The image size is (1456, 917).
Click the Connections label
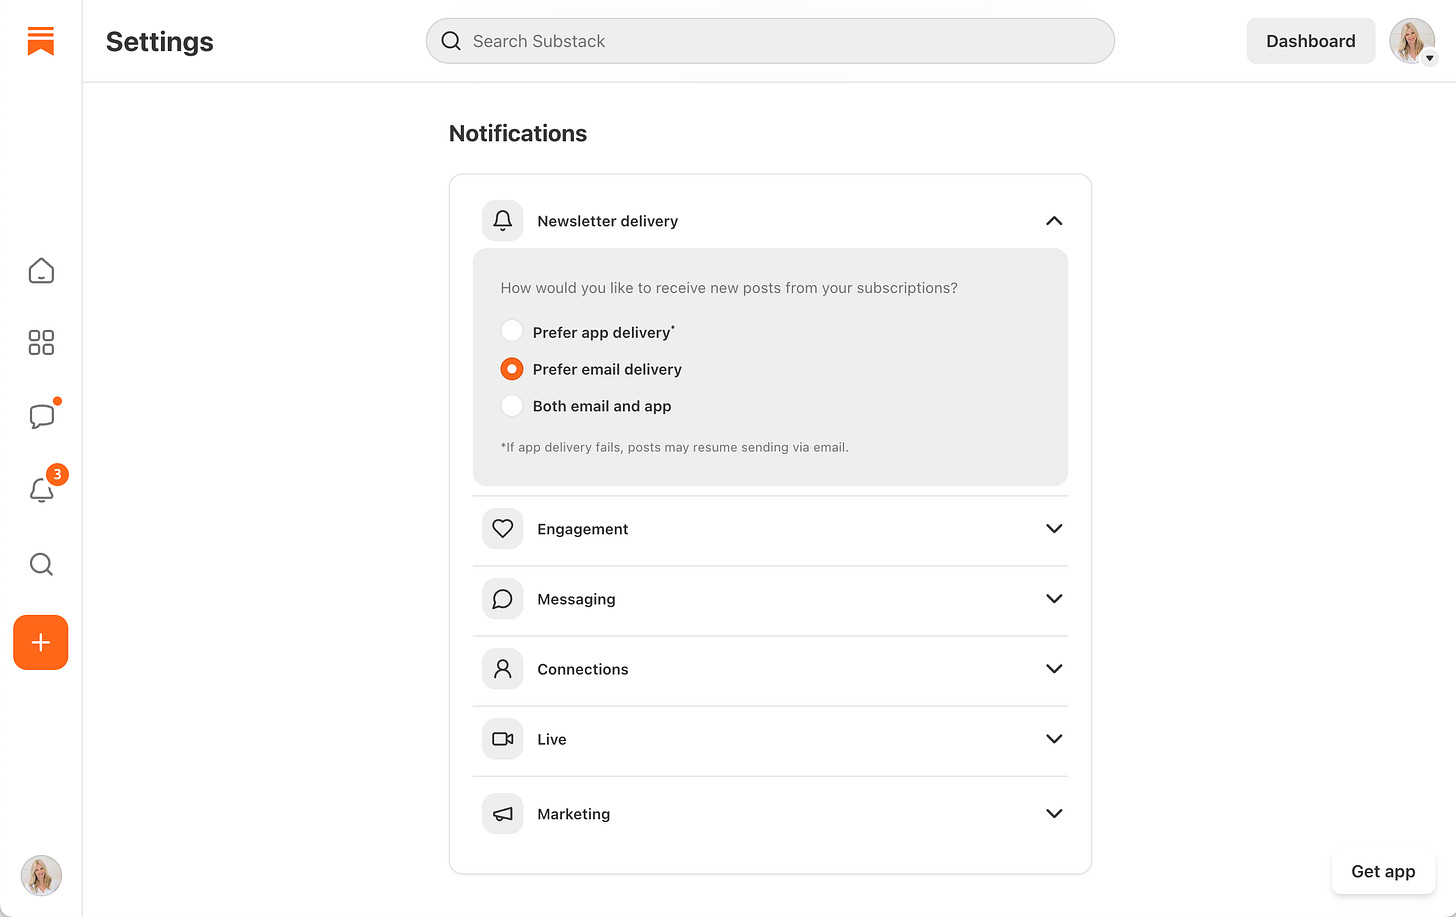click(583, 669)
